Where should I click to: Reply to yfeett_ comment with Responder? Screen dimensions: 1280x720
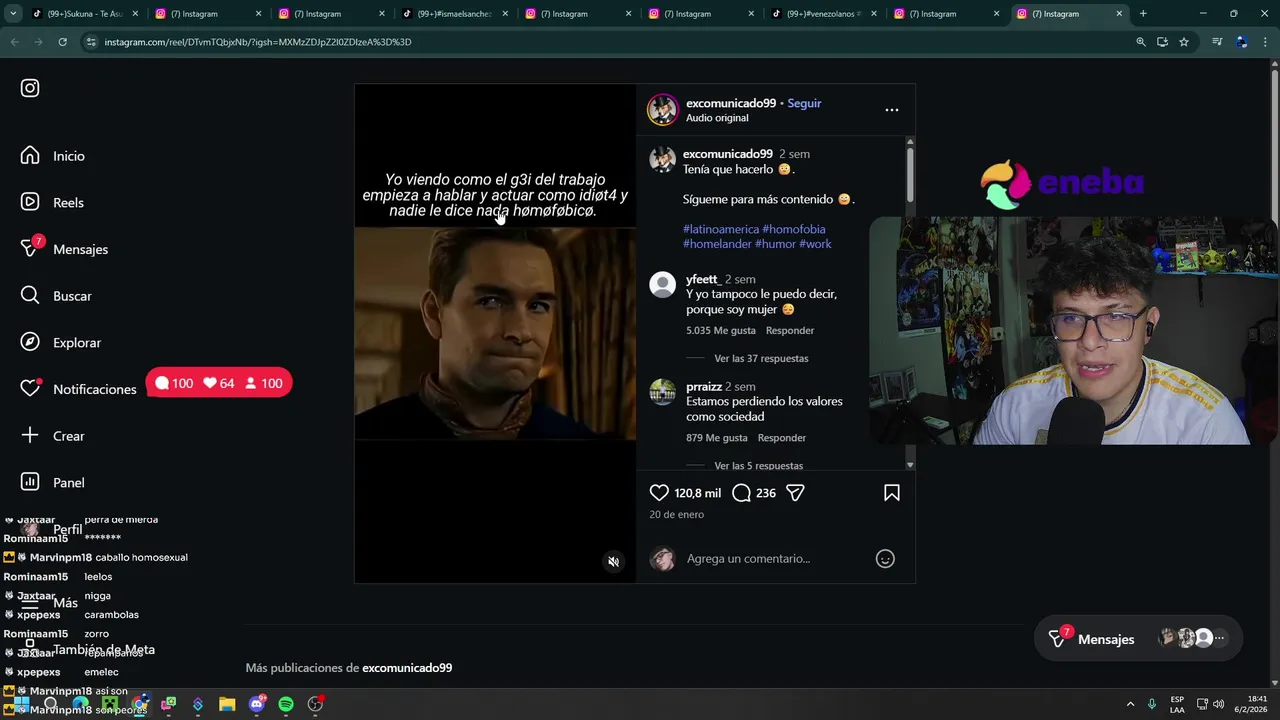[790, 330]
